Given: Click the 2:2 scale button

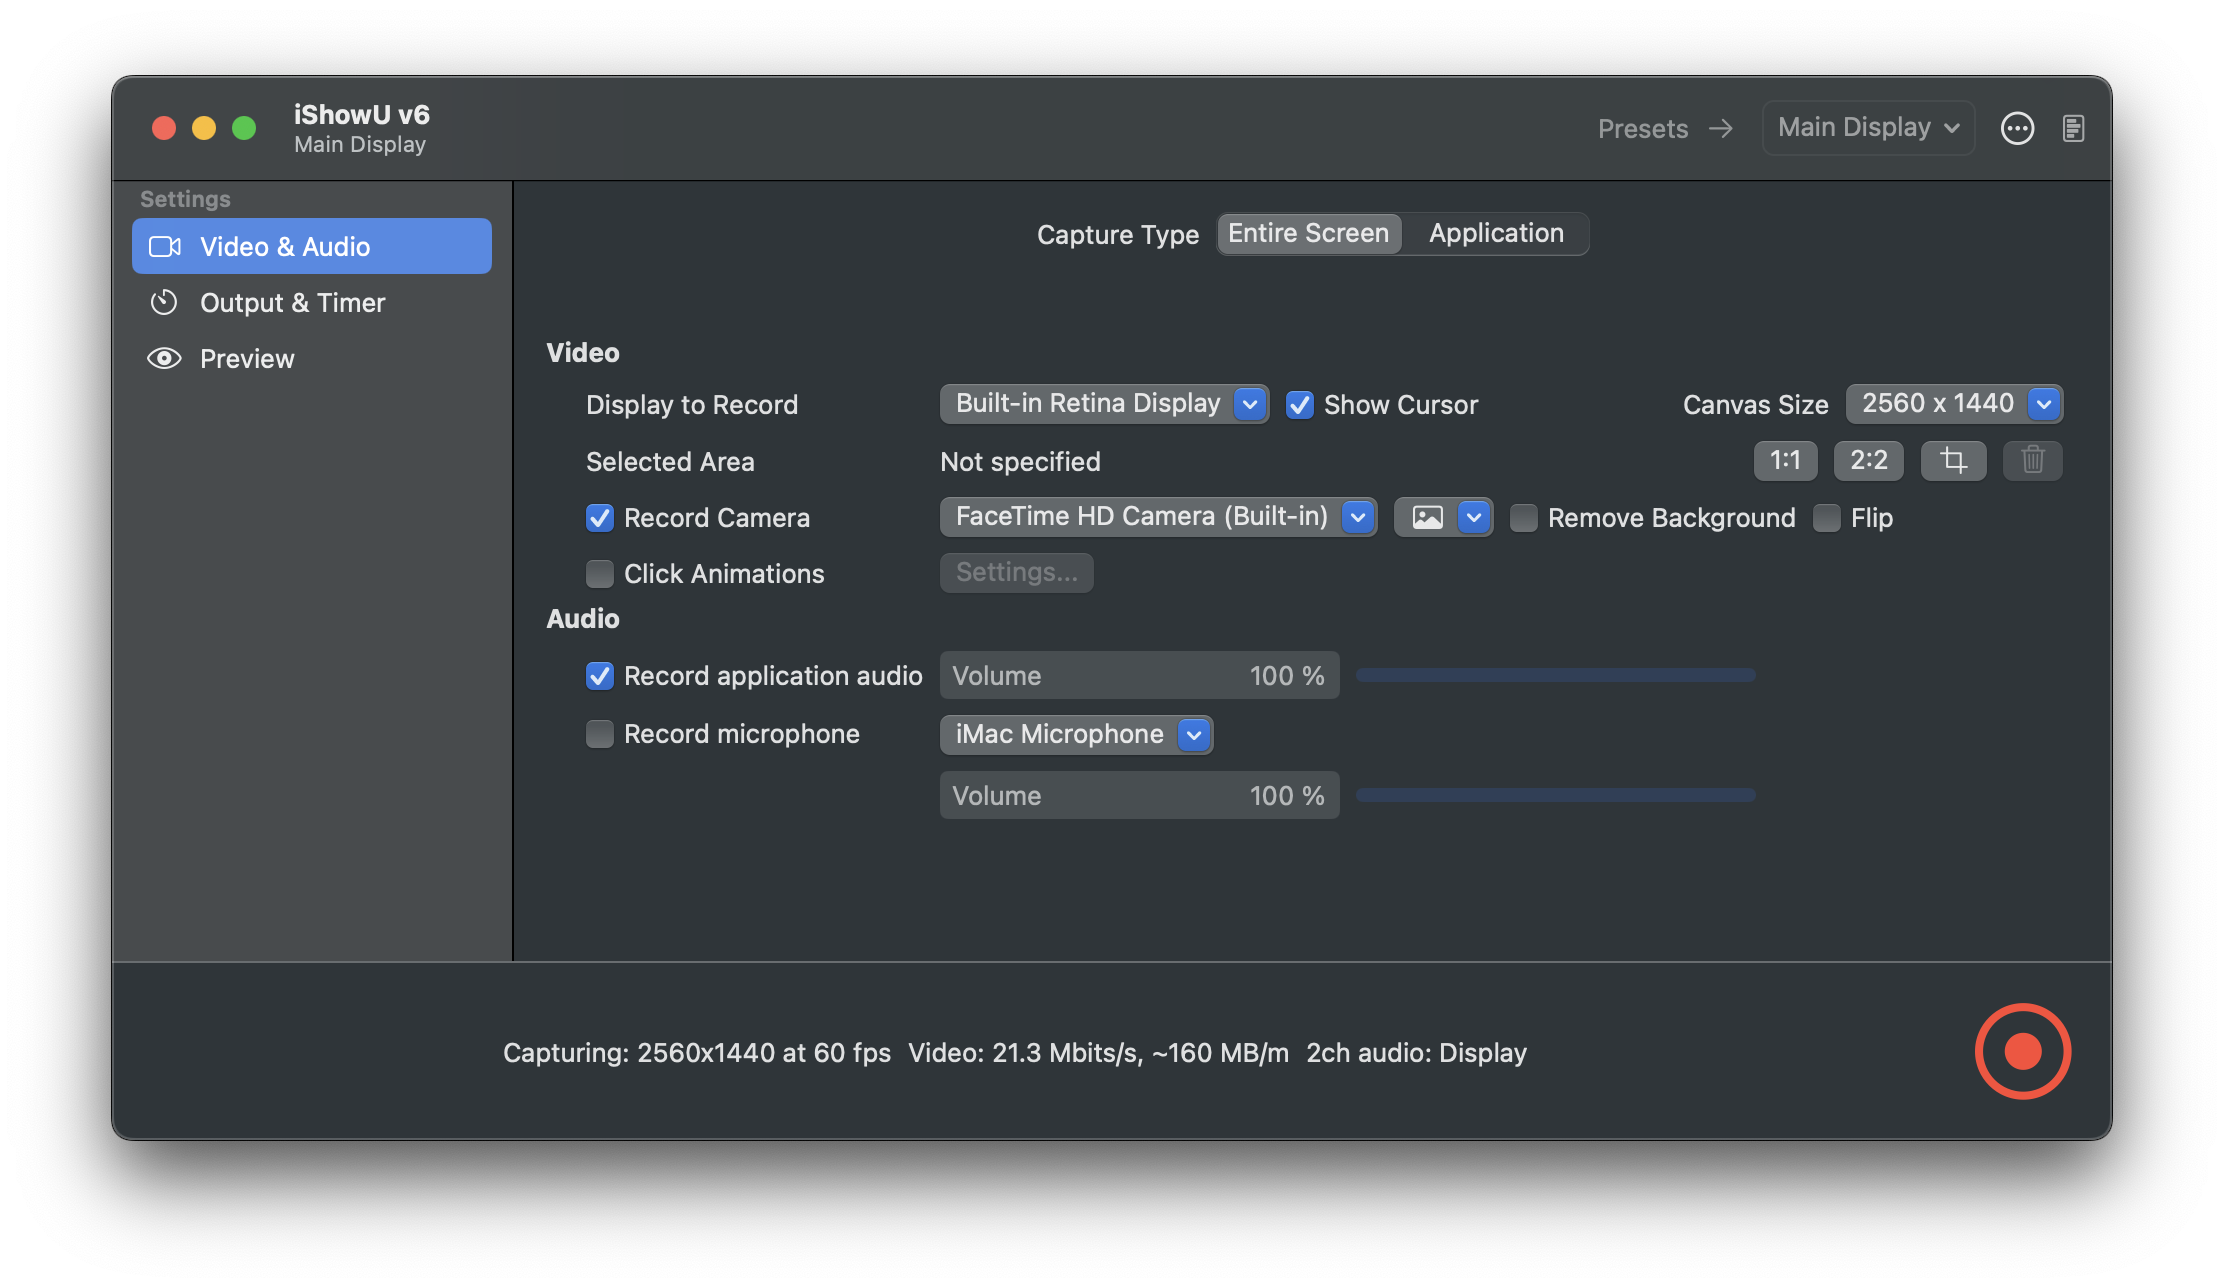Looking at the screenshot, I should (1868, 460).
